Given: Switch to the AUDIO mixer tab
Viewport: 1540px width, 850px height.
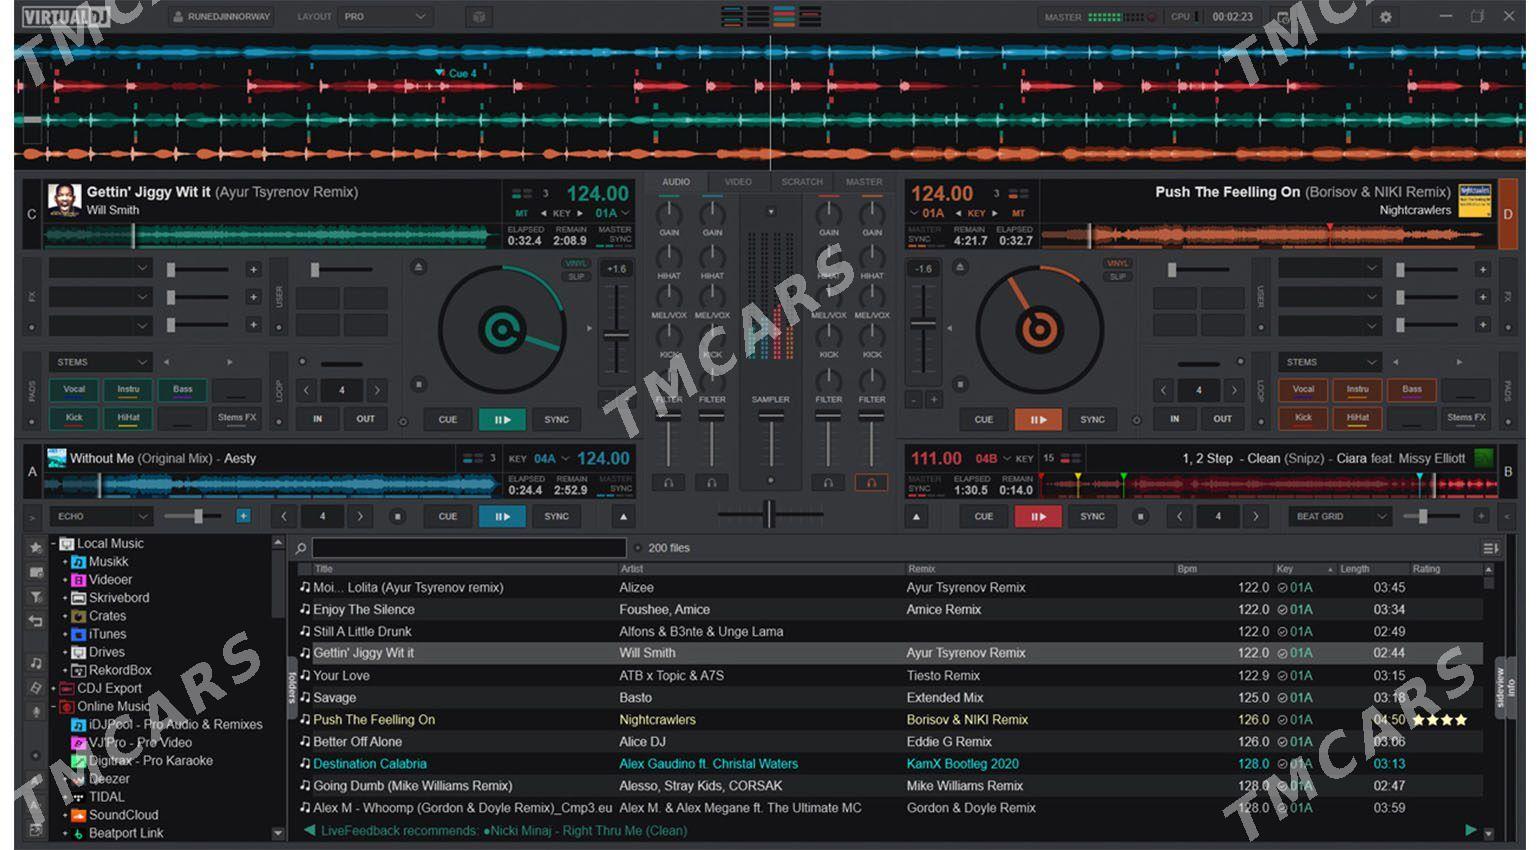Looking at the screenshot, I should click(676, 182).
